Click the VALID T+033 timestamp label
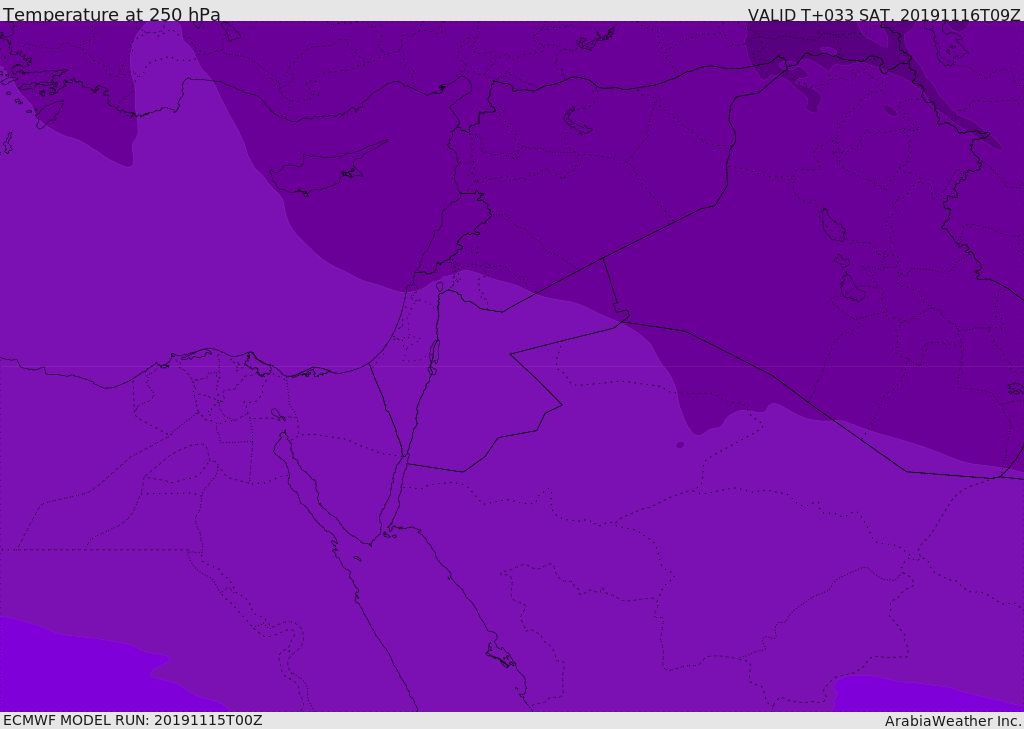1024x729 pixels. coord(884,15)
